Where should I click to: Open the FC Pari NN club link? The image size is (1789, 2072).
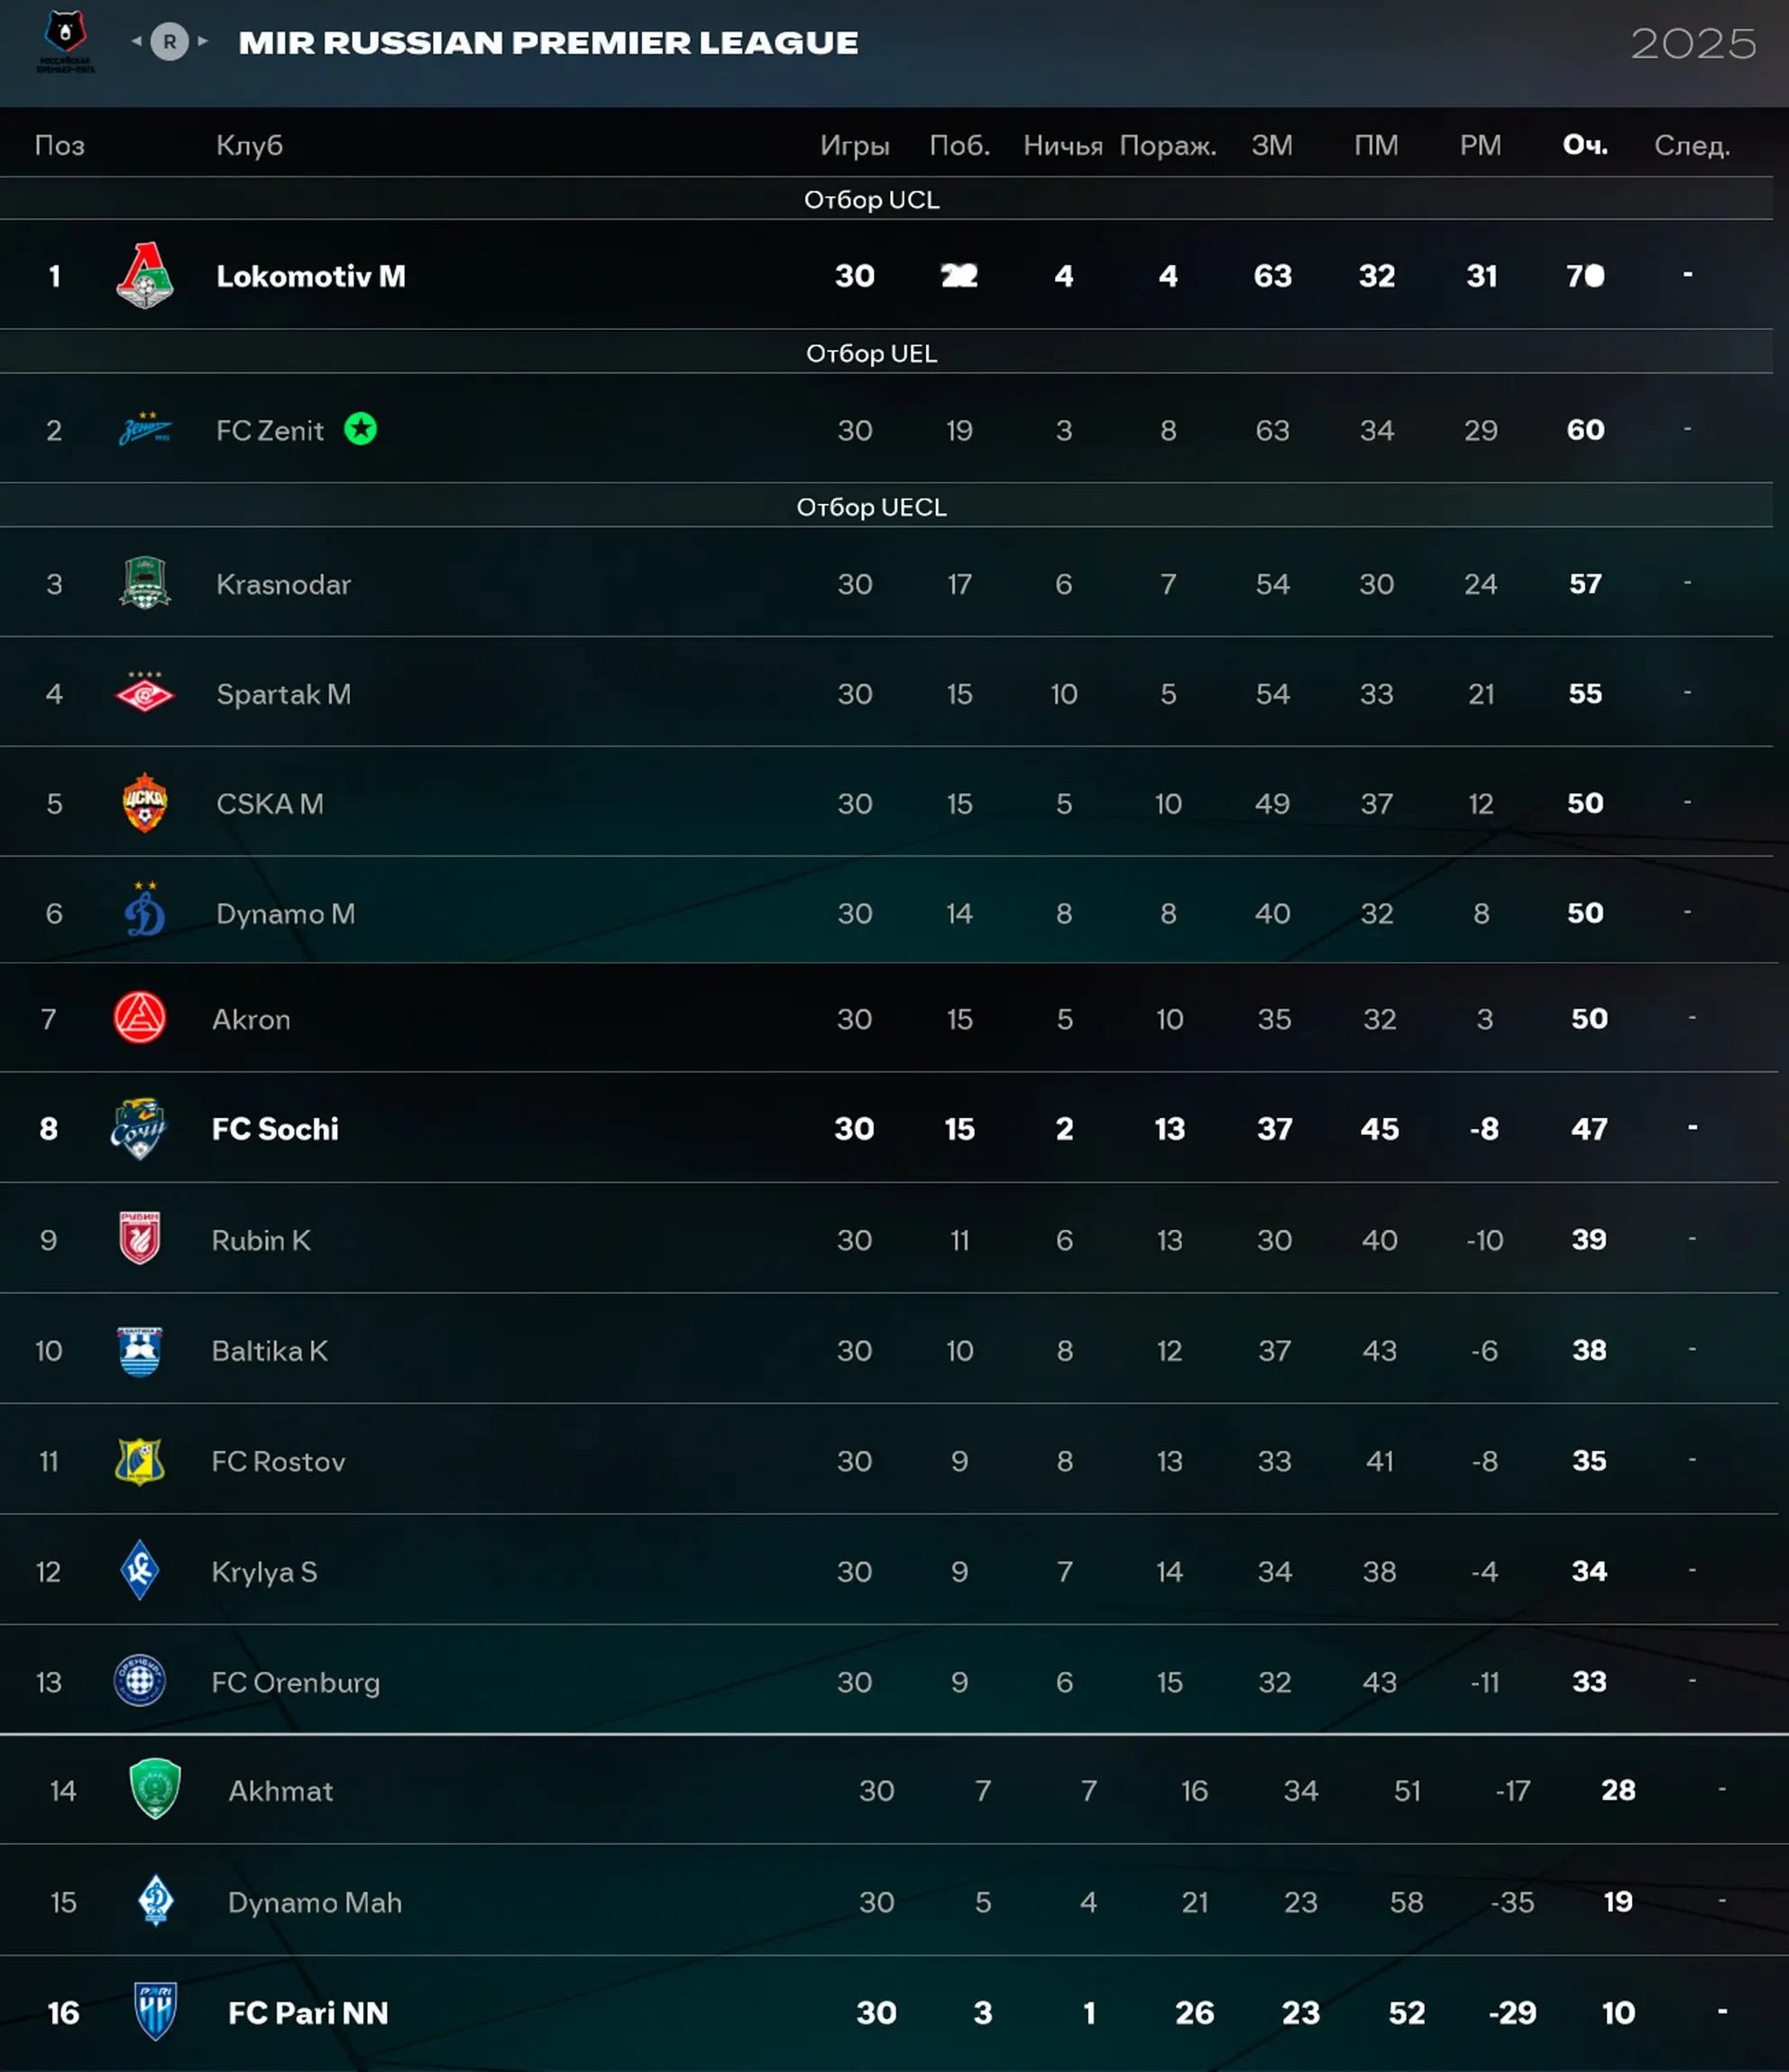tap(308, 2013)
